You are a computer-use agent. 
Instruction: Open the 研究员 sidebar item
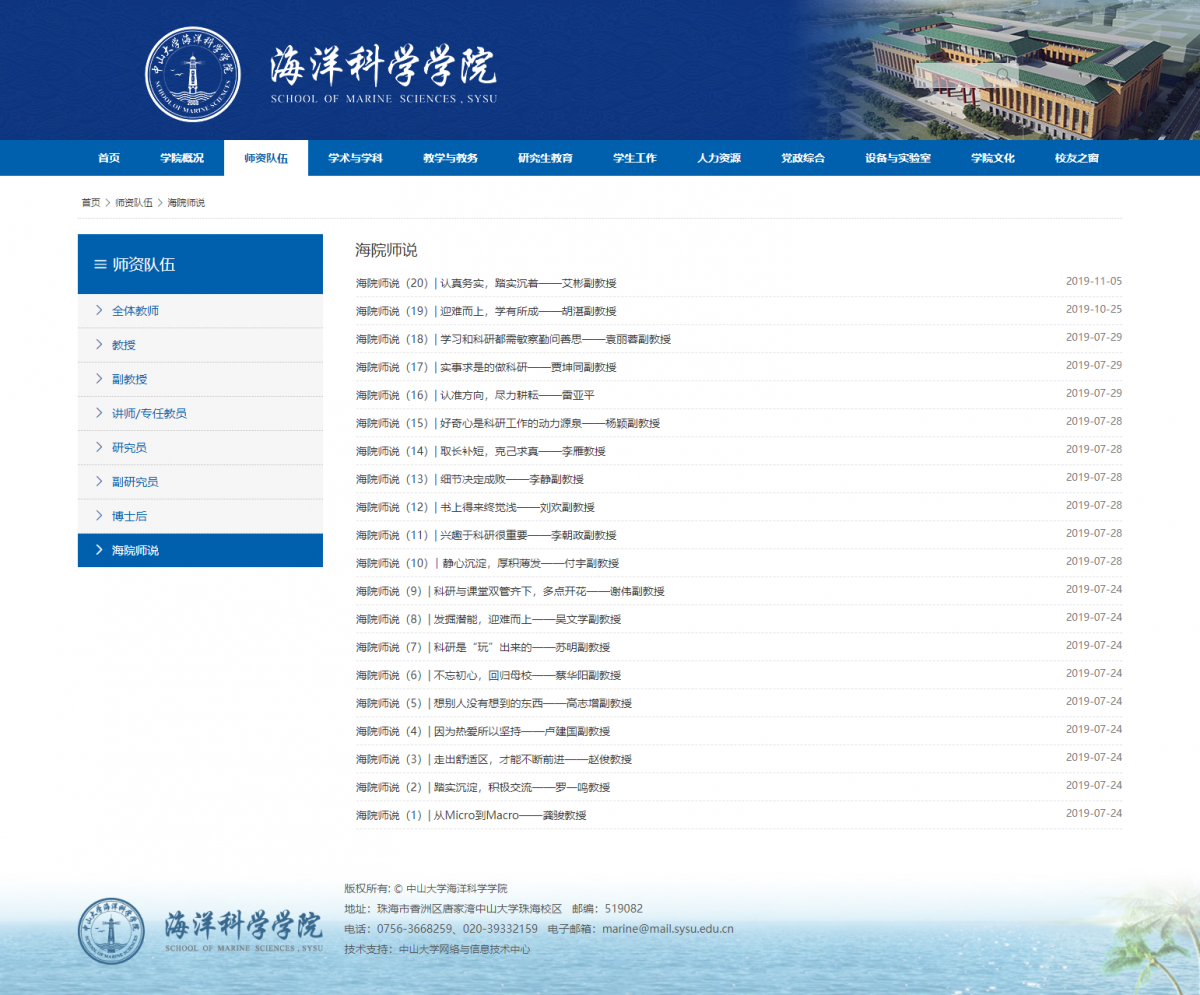pos(129,447)
